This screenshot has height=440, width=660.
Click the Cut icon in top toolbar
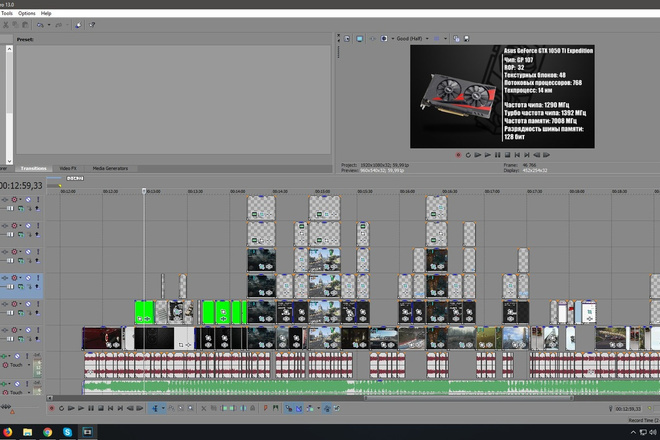[6, 25]
